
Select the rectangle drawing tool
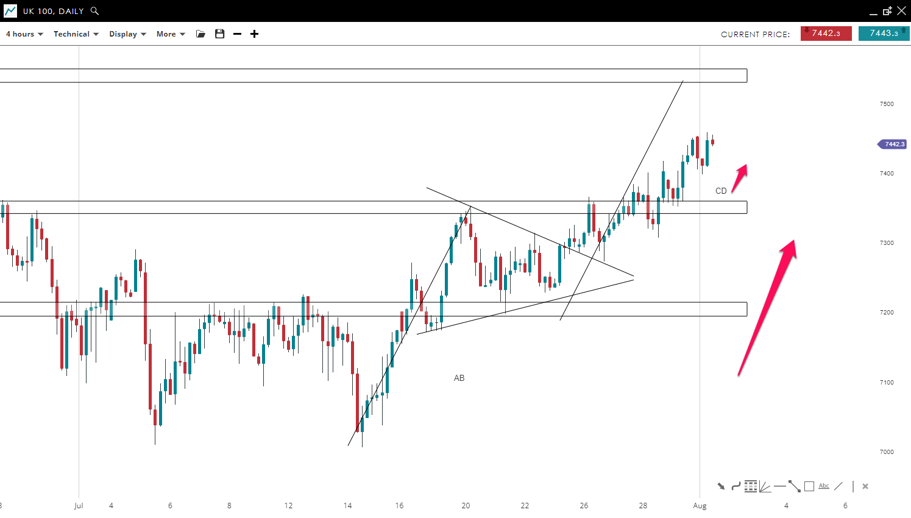[x=809, y=487]
